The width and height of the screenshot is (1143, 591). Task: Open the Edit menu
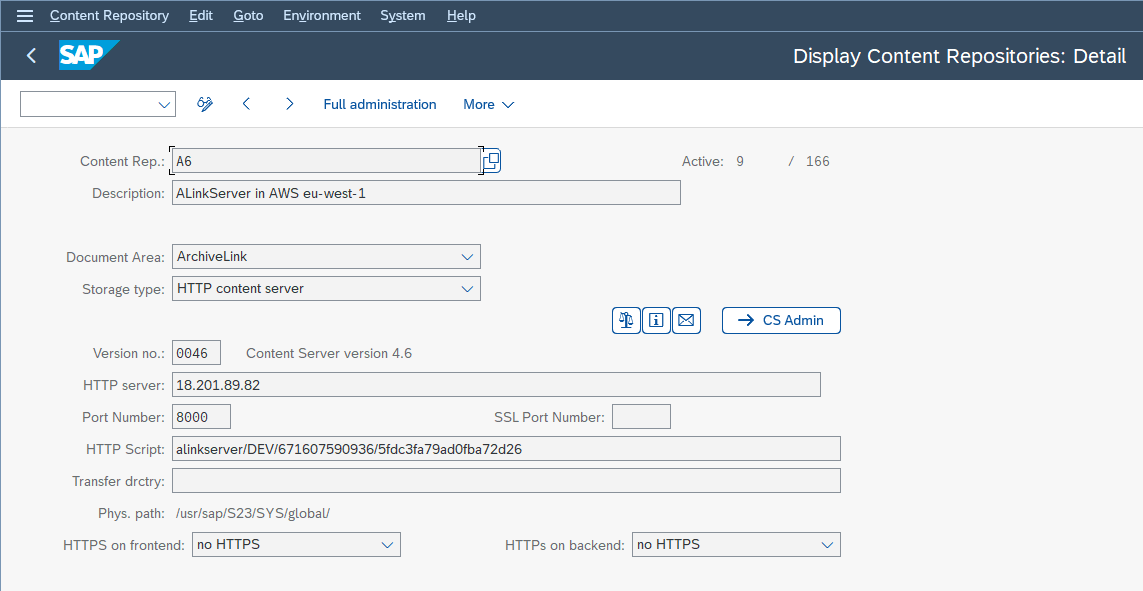click(x=200, y=15)
